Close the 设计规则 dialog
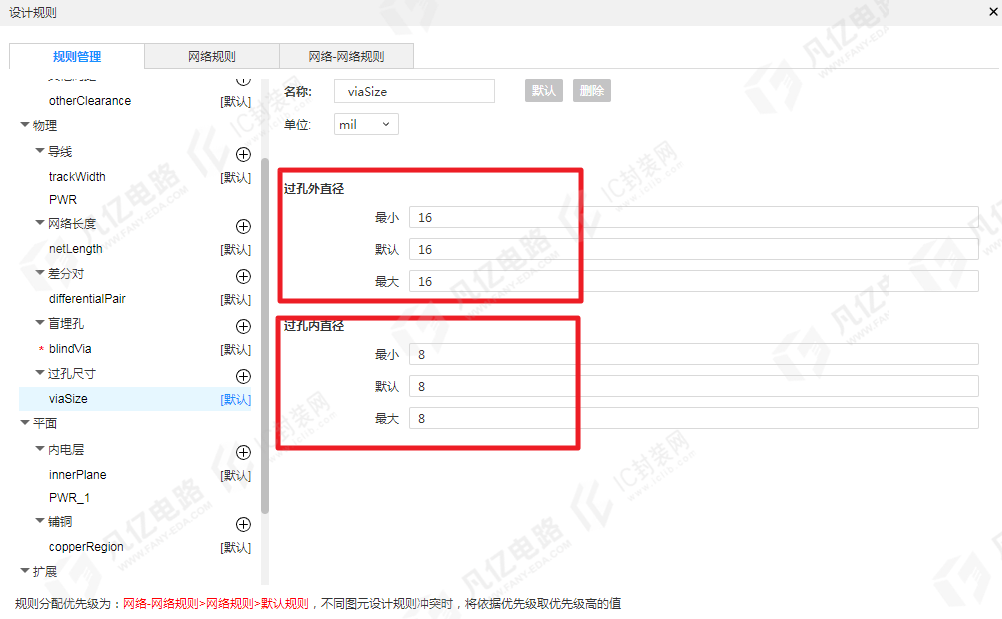 994,11
